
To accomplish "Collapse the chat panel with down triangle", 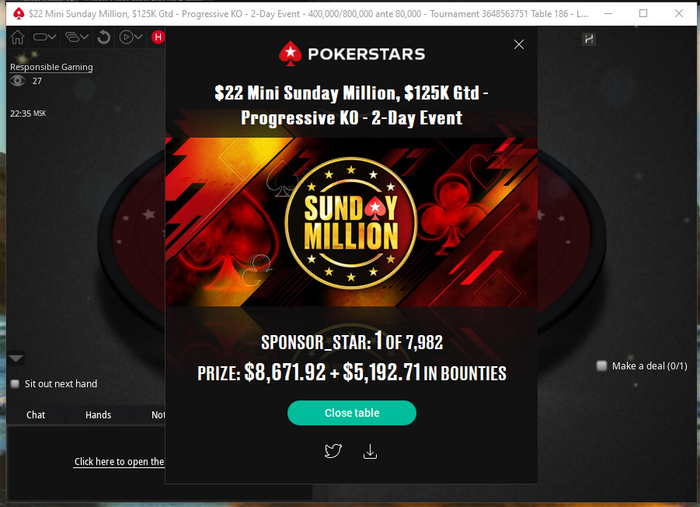I will pos(16,358).
